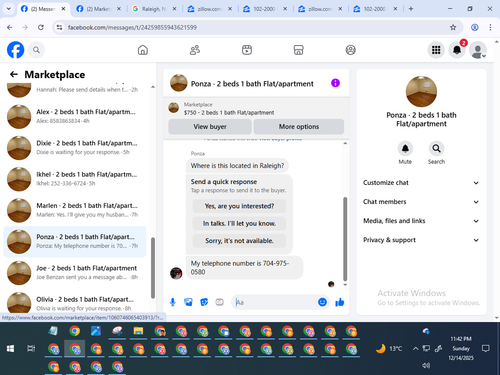
Task: Open Alex's 2 beds conversation
Action: pos(75,116)
